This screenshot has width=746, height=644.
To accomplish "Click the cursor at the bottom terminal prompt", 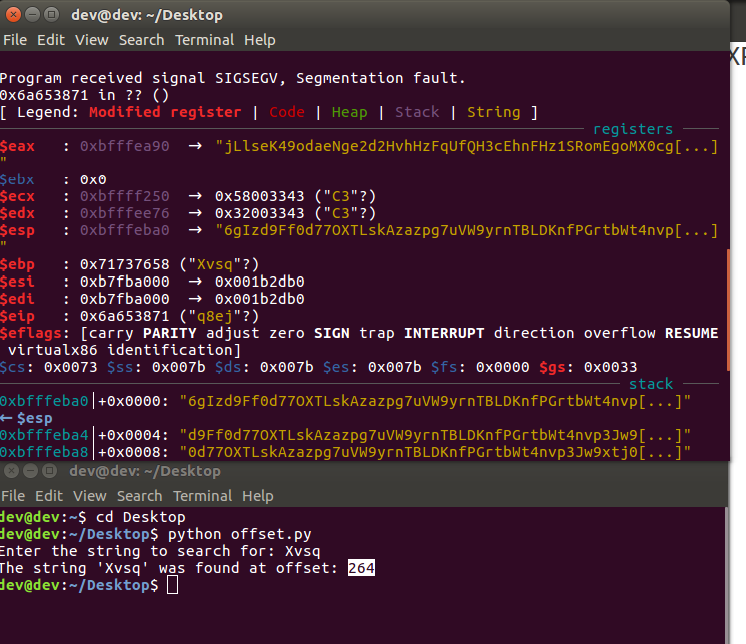I will click(173, 585).
